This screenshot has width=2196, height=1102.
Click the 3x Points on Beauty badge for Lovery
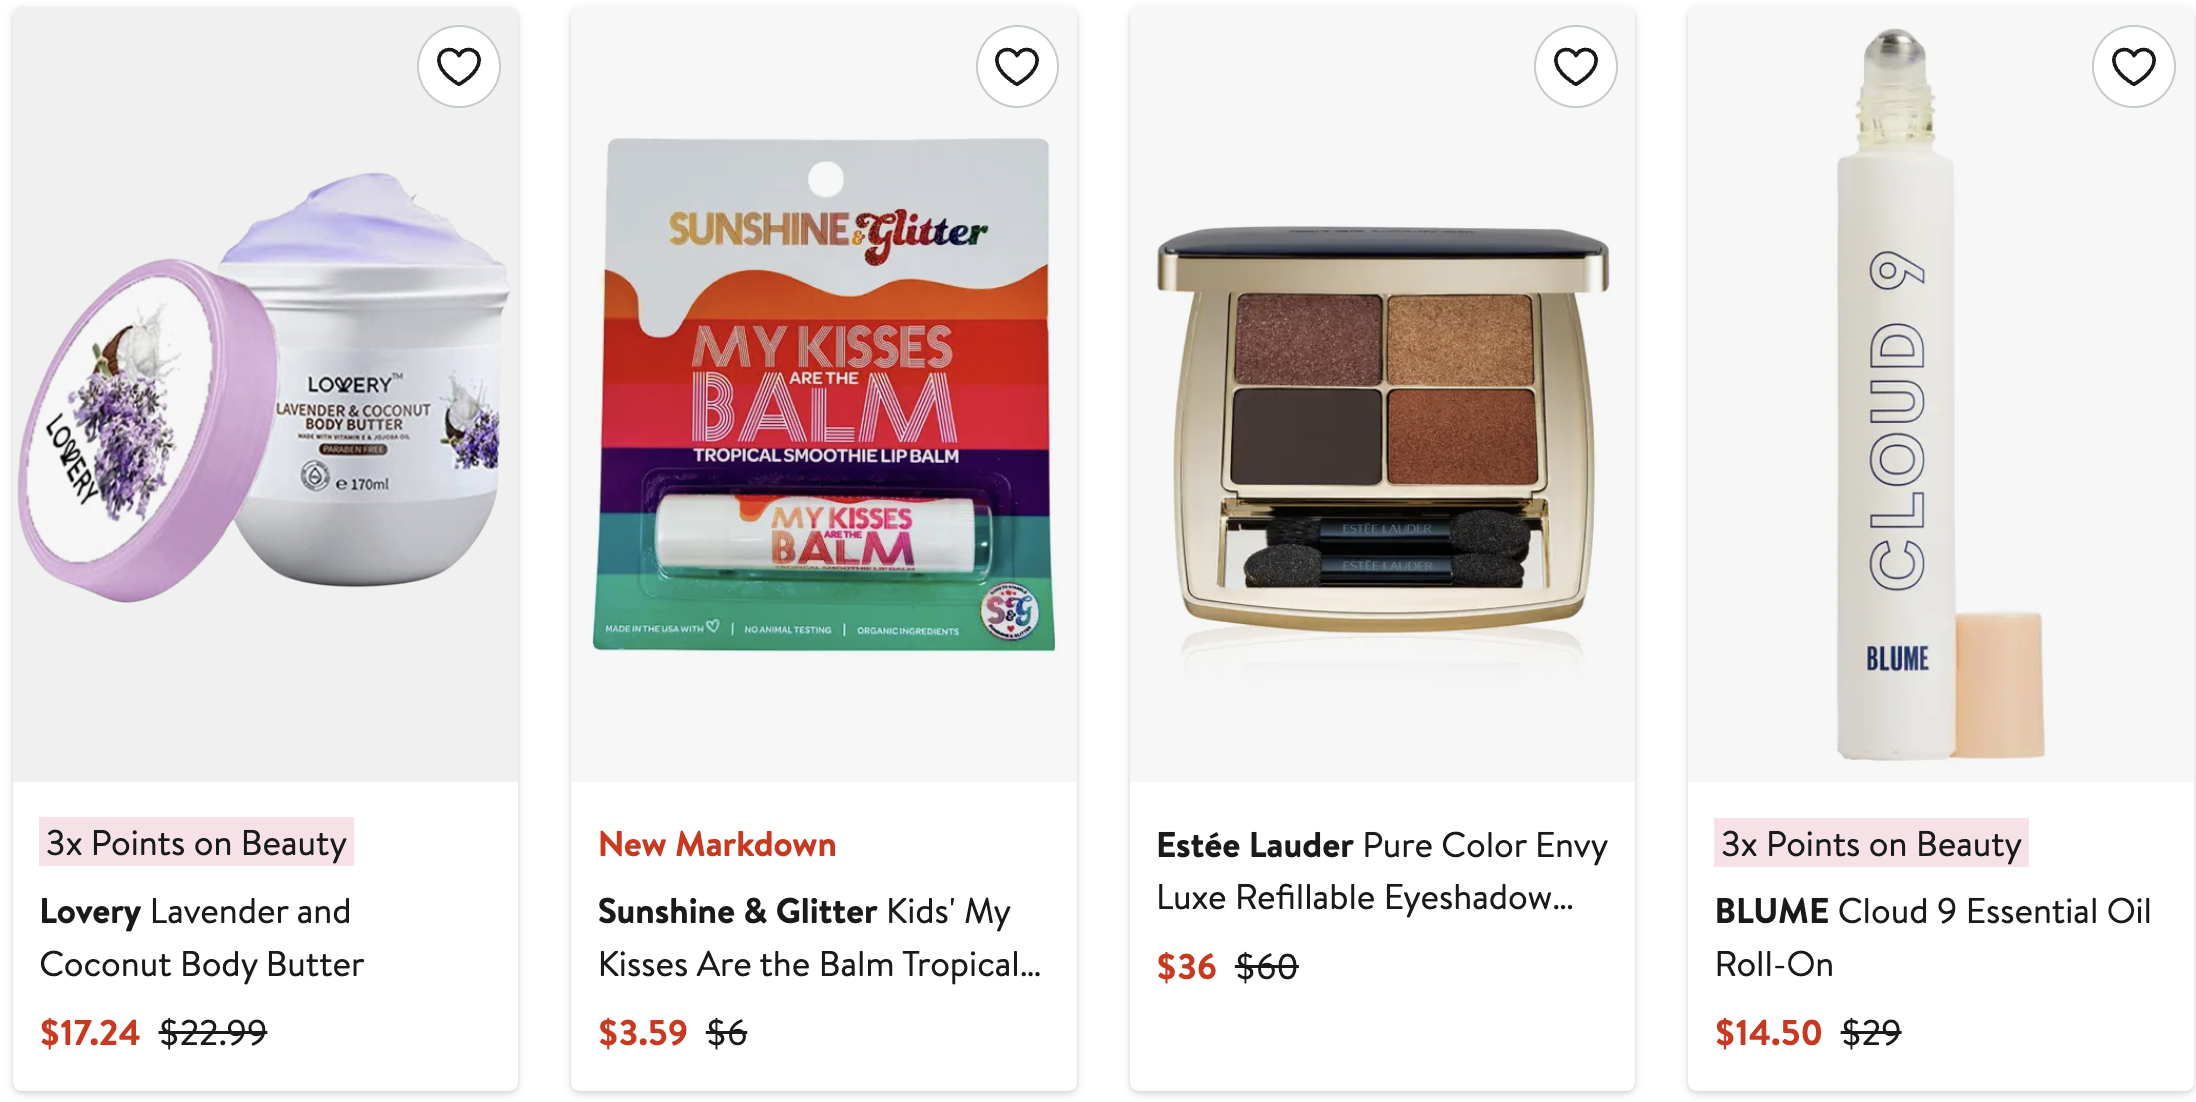196,843
